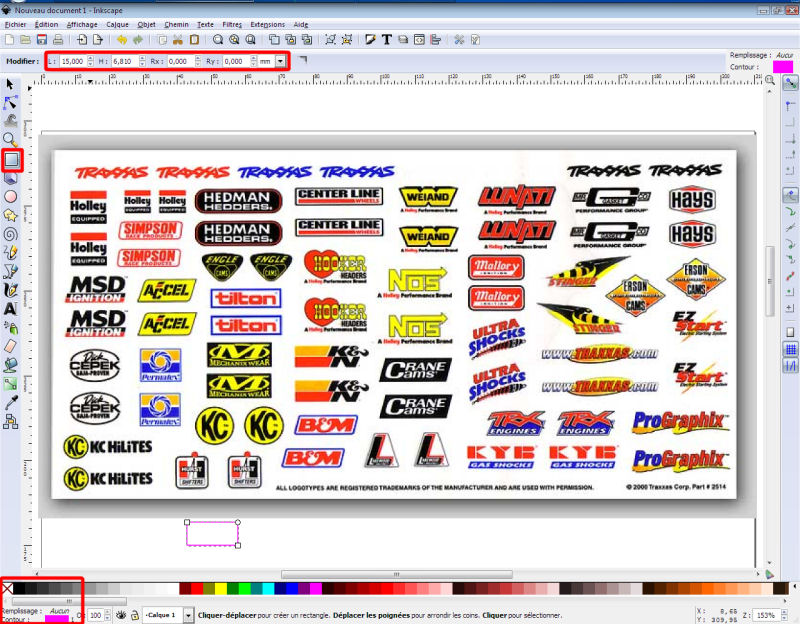The height and width of the screenshot is (624, 800).
Task: Open the unit mm dropdown
Action: [x=280, y=61]
